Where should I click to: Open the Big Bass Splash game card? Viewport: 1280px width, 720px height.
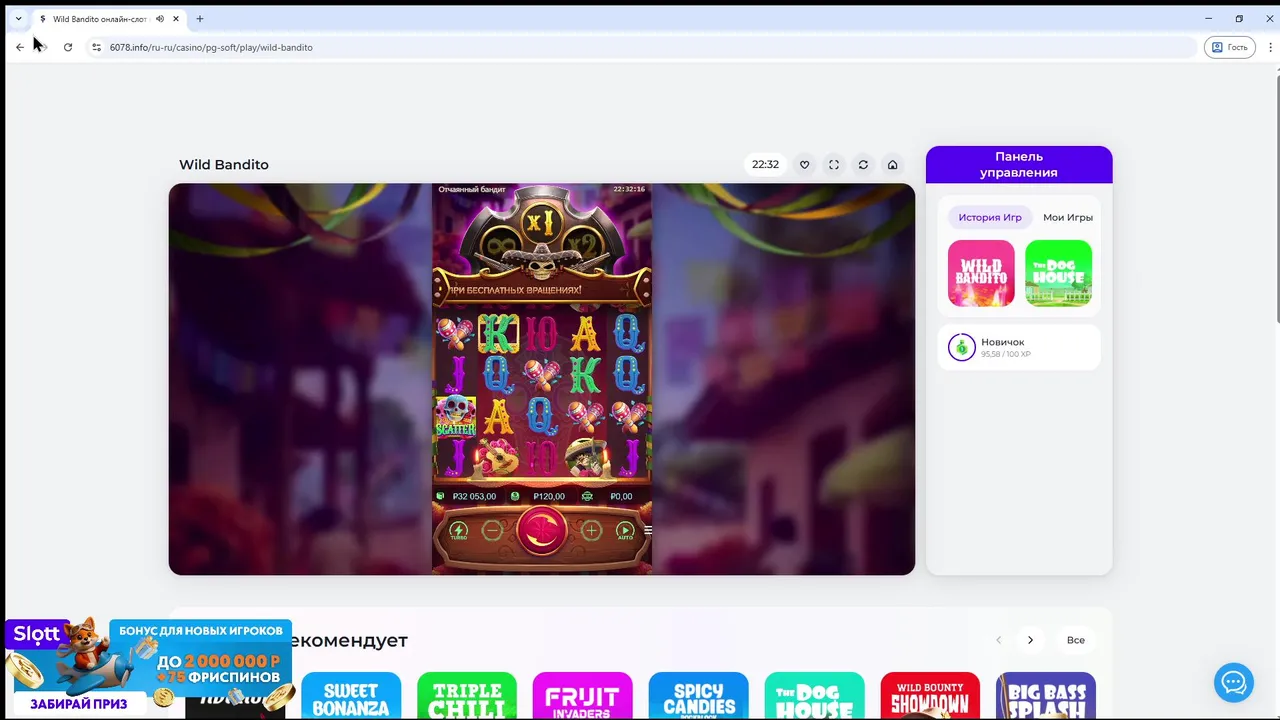click(1046, 696)
